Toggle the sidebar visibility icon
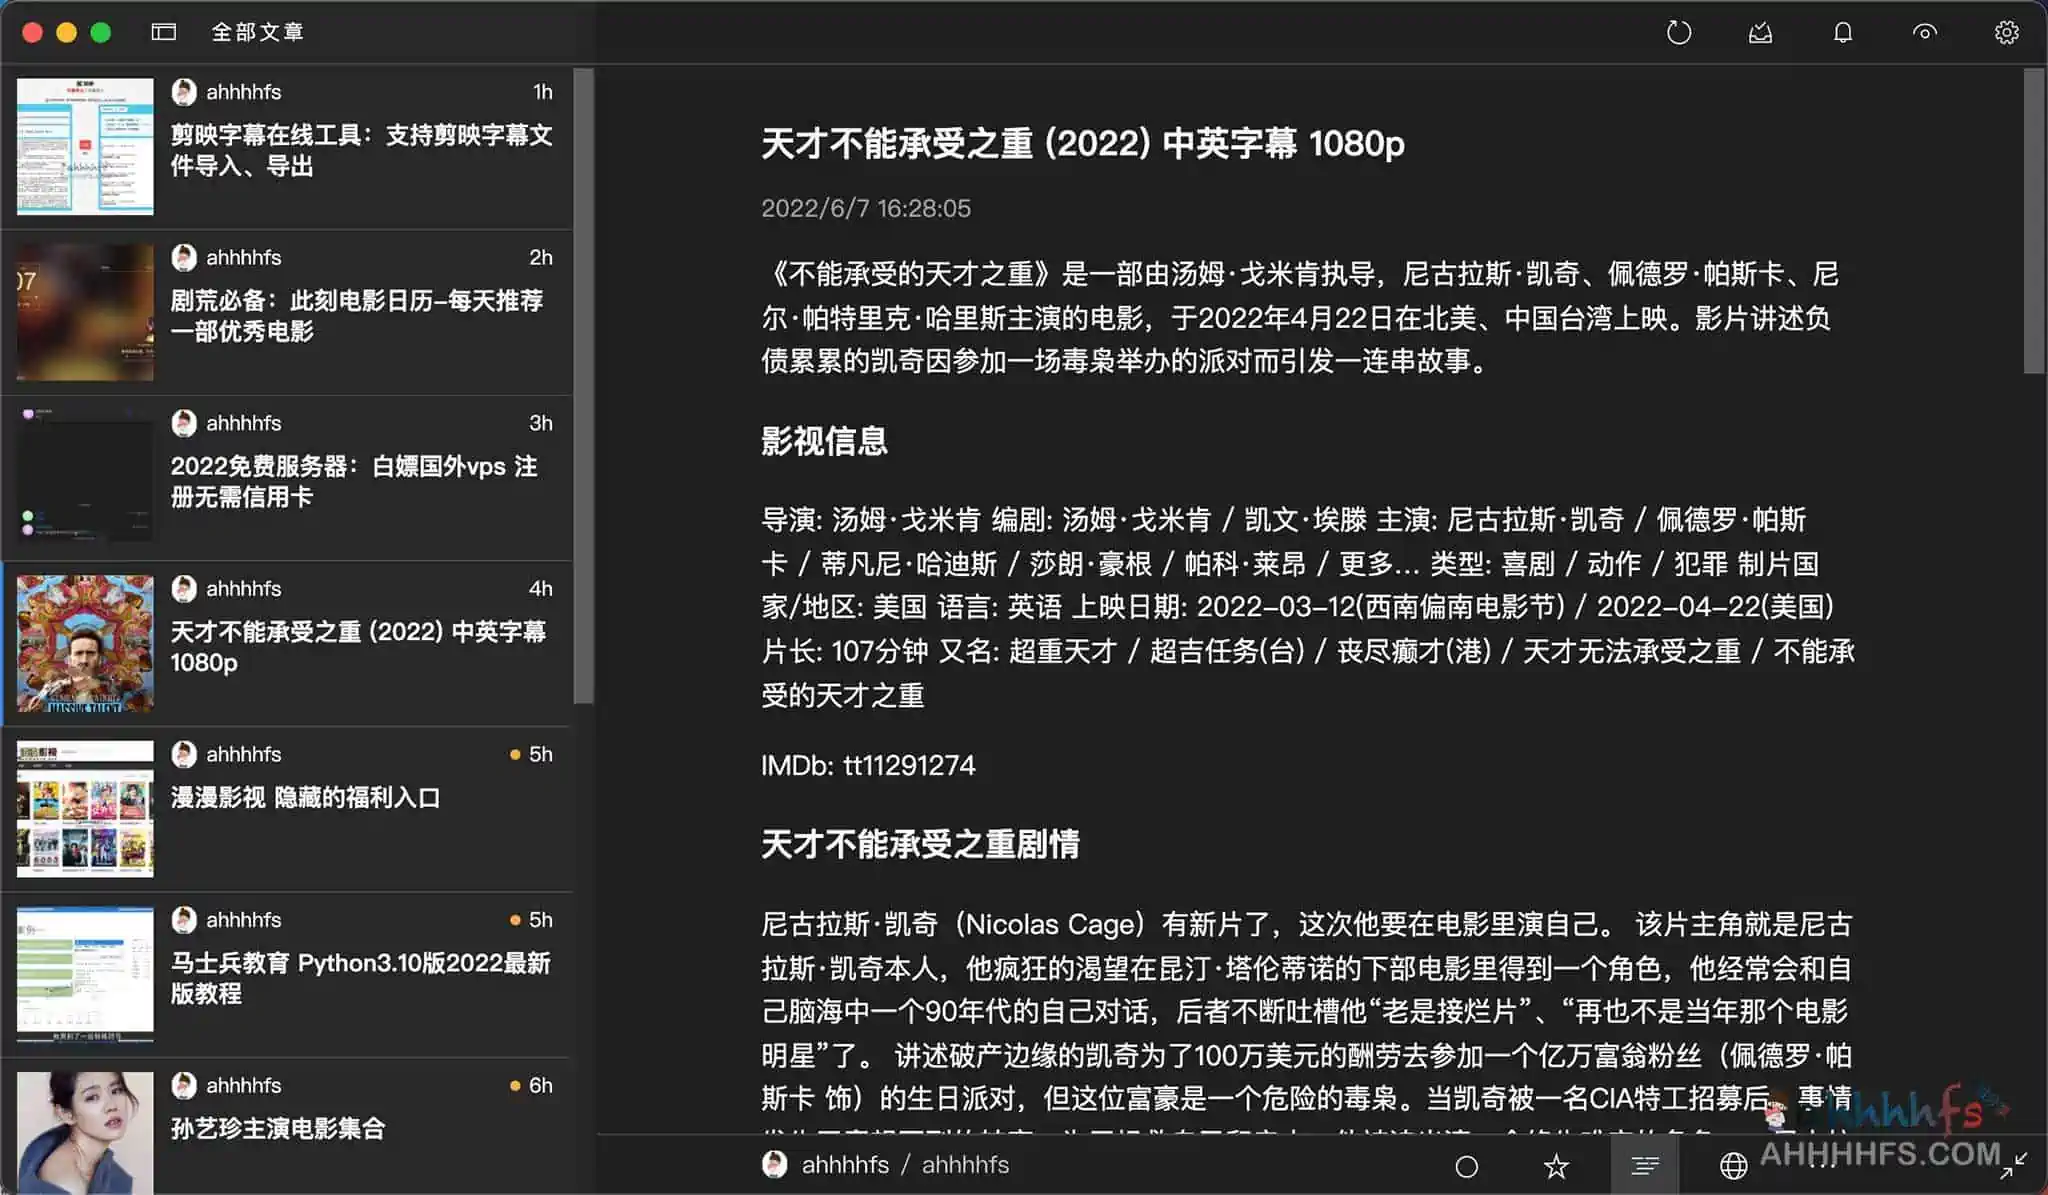The width and height of the screenshot is (2048, 1195). (163, 32)
